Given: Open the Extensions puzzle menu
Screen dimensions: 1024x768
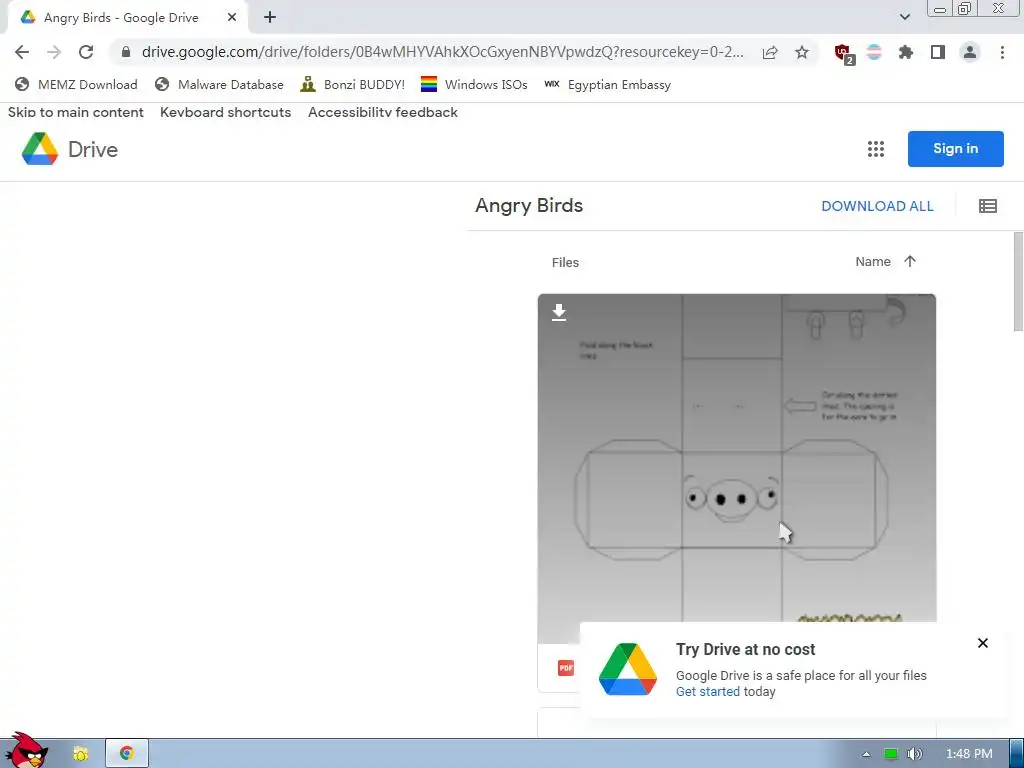Looking at the screenshot, I should [905, 52].
